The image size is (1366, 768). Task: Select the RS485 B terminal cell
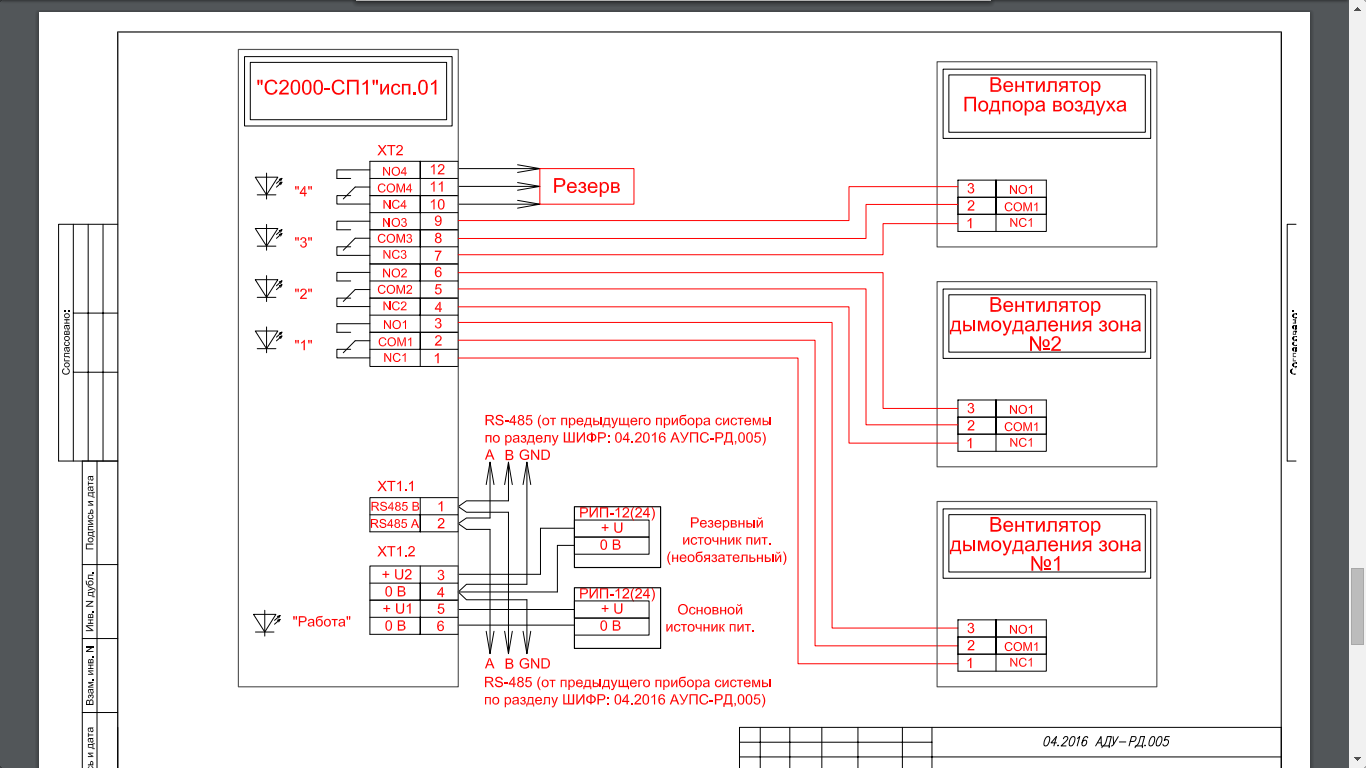(x=395, y=506)
